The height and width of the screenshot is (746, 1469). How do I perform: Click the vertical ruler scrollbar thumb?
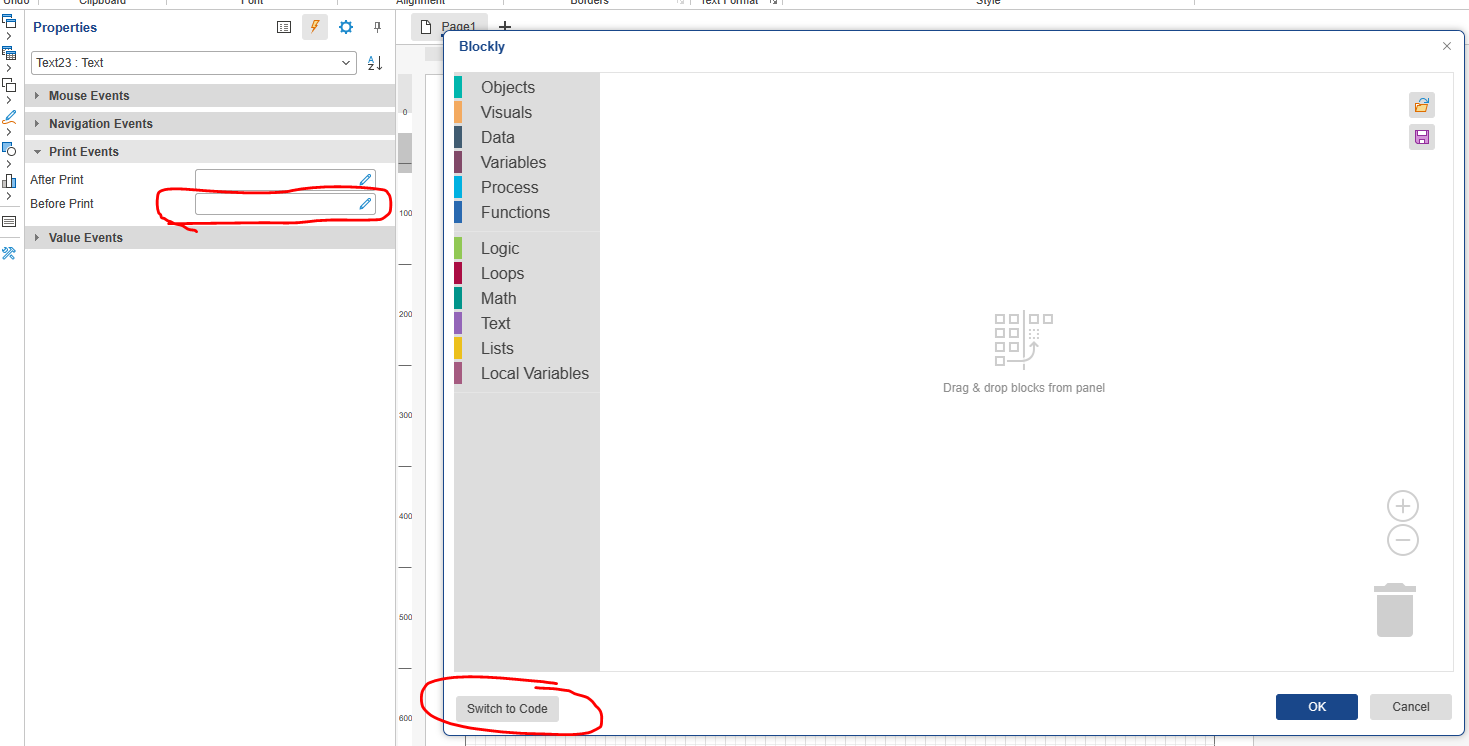pos(405,153)
